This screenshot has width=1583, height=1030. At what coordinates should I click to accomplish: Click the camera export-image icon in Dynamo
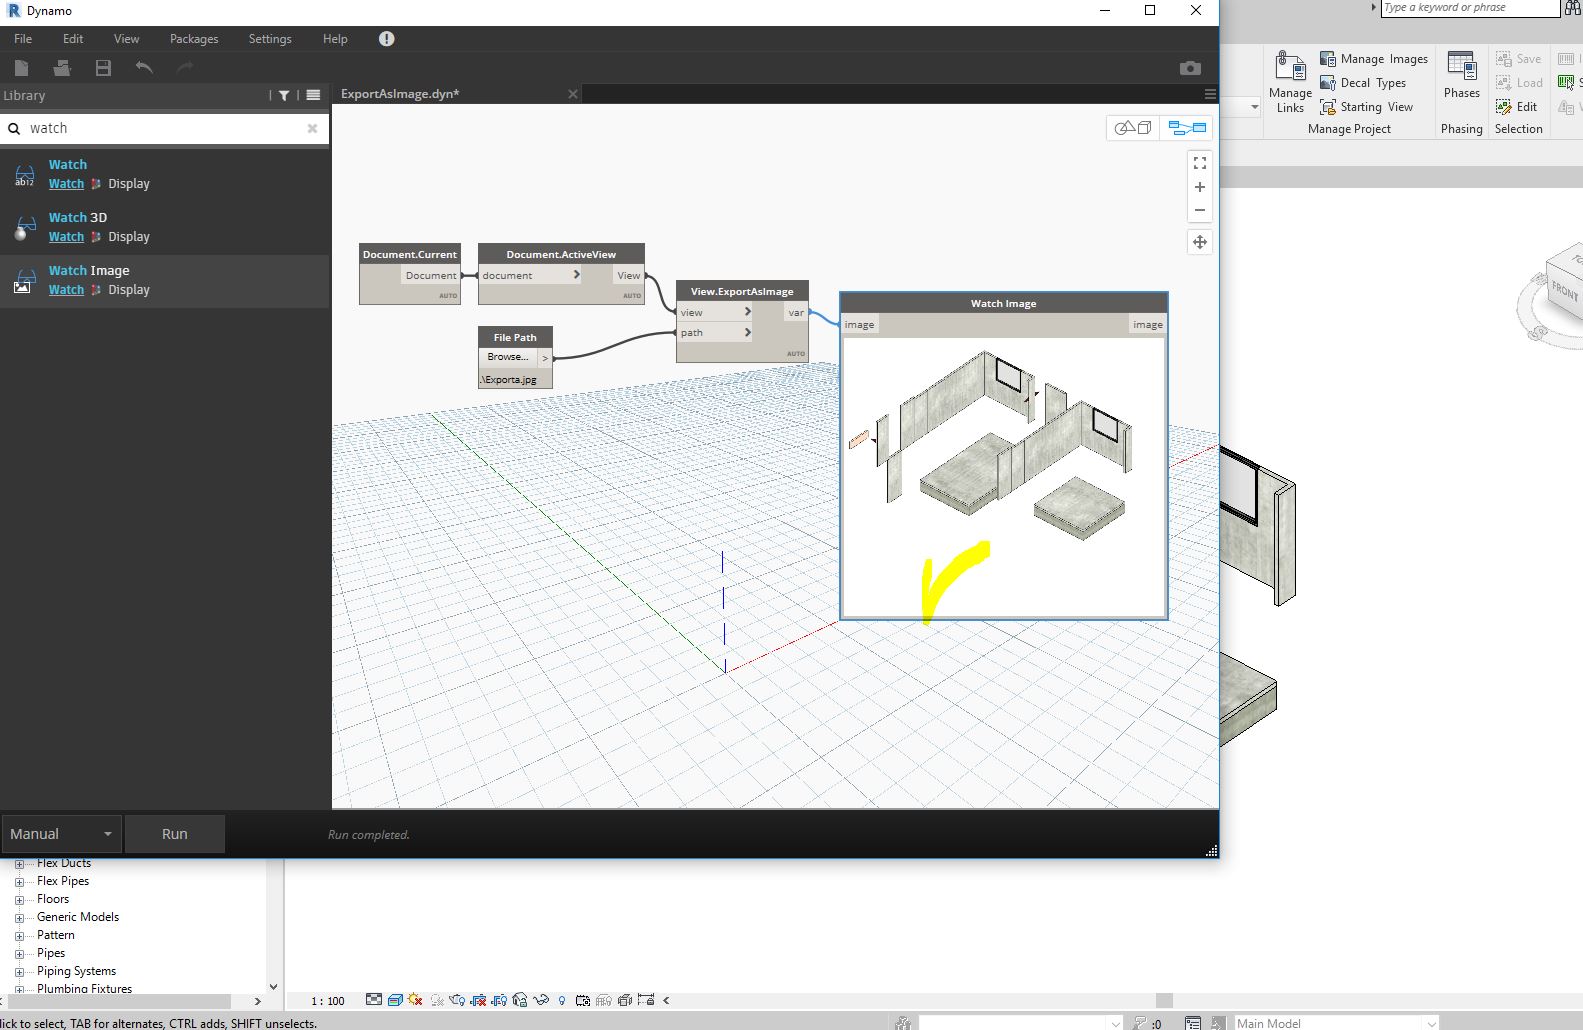(1190, 68)
